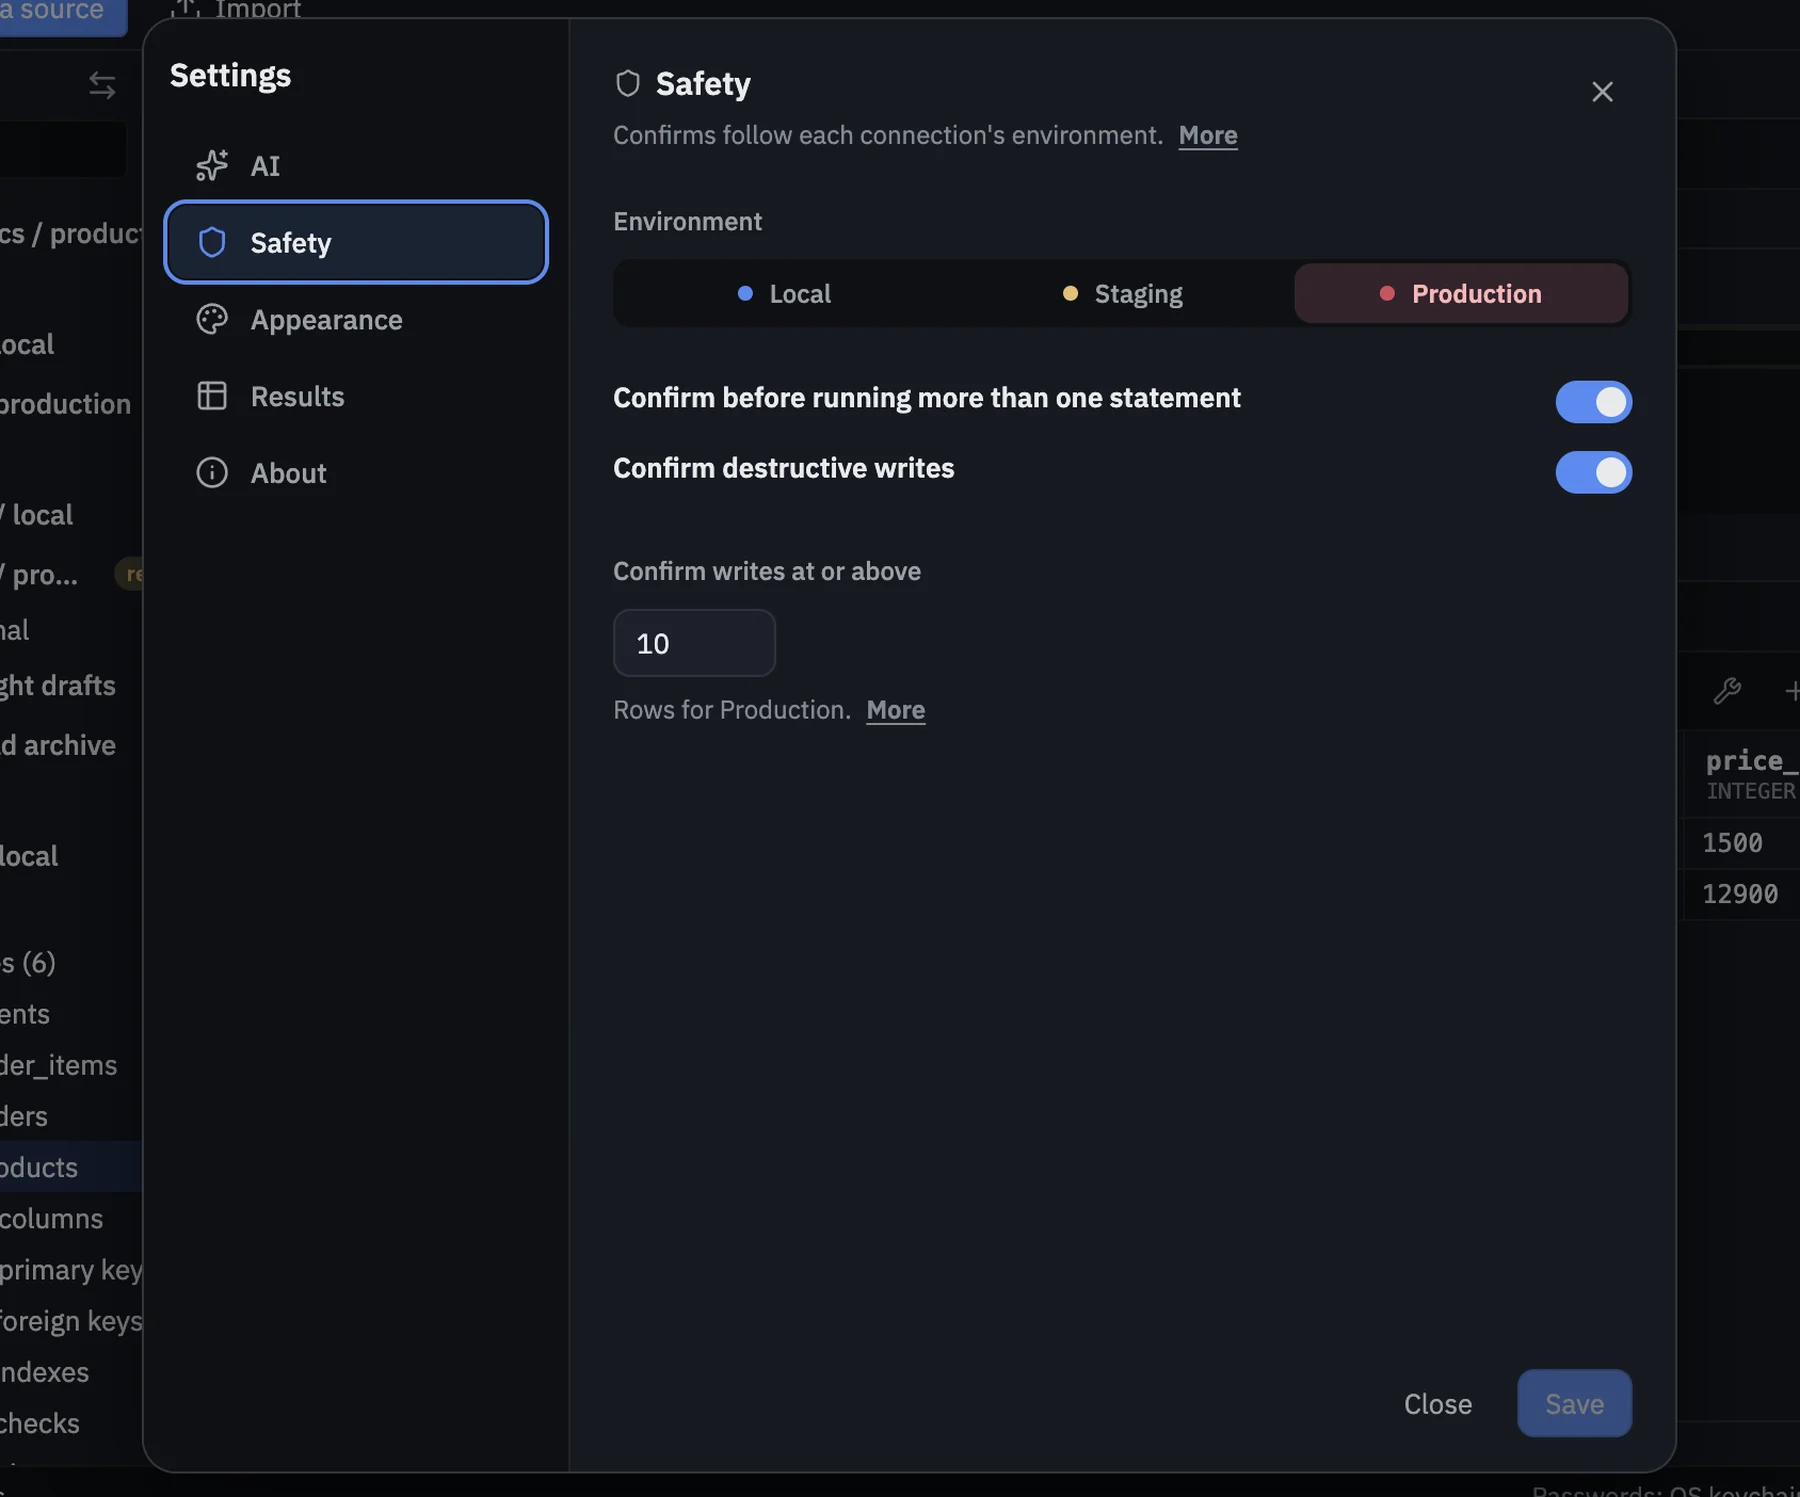Click the shield icon beside Safety in sidebar
The width and height of the screenshot is (1800, 1497).
[212, 242]
